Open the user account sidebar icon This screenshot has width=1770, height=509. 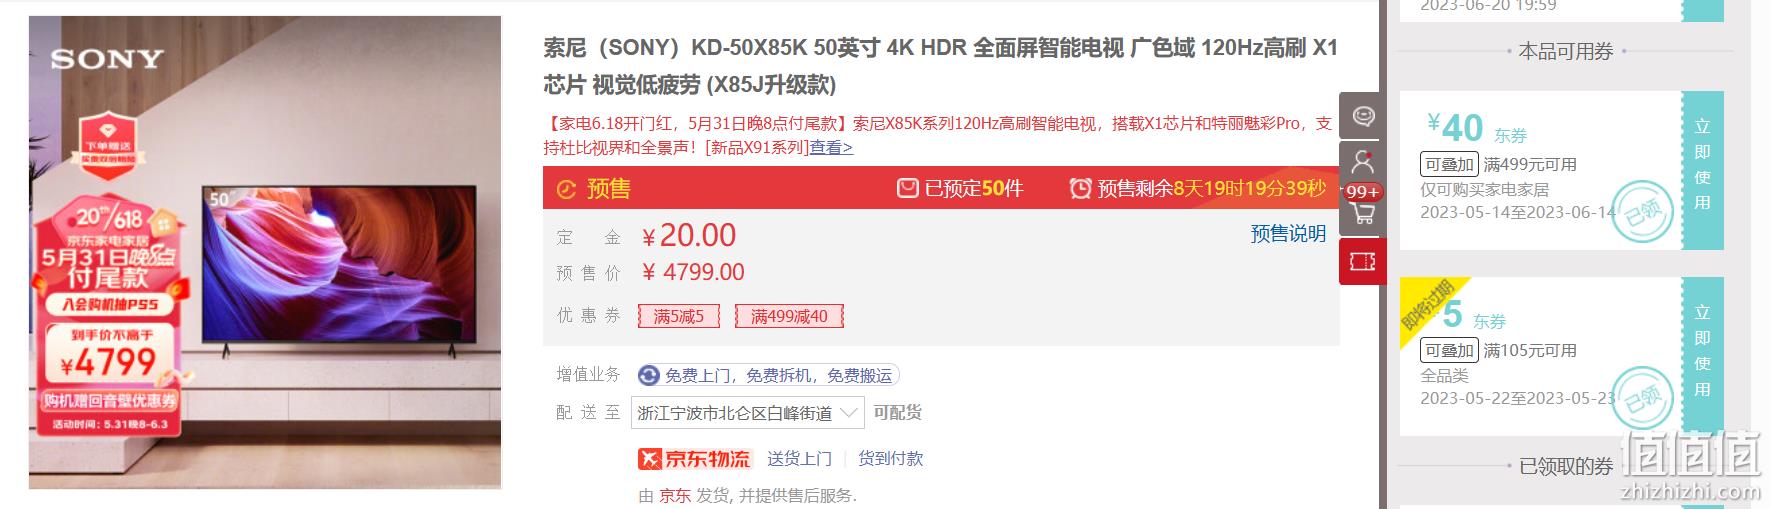coord(1363,160)
